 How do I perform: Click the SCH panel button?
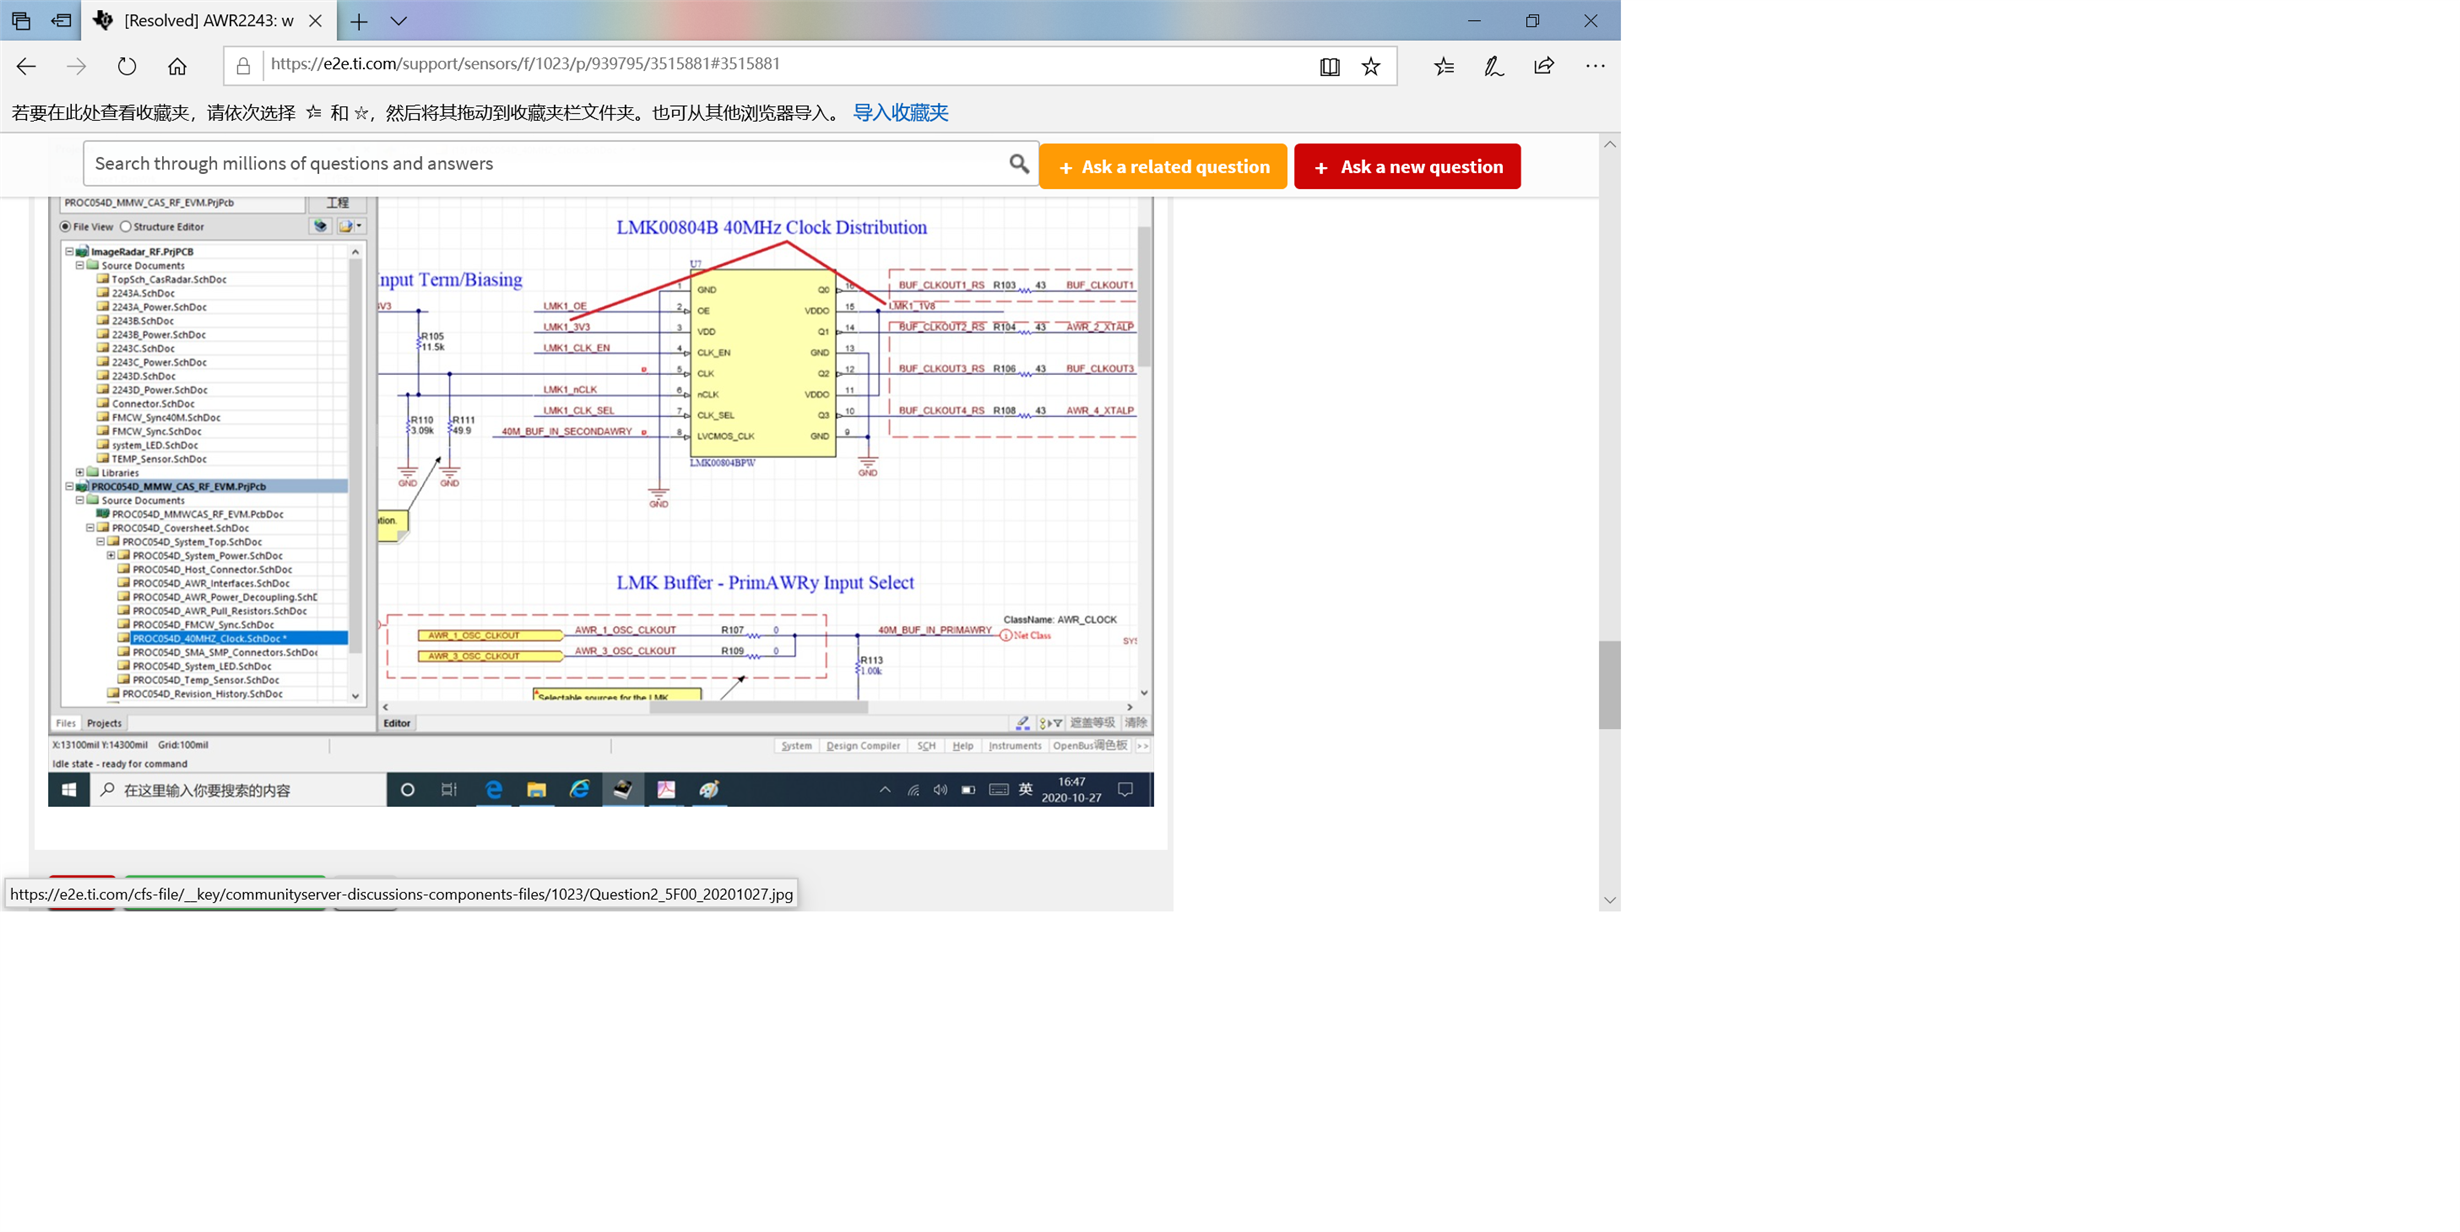pyautogui.click(x=927, y=745)
